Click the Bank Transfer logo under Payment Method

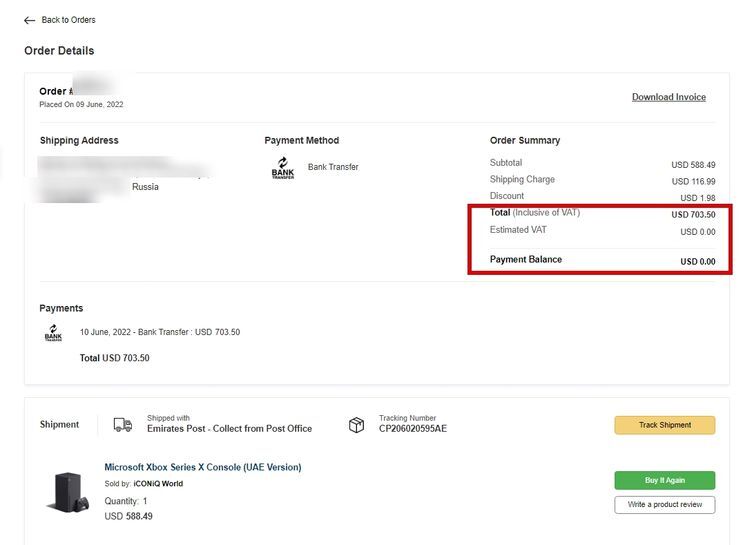[x=283, y=169]
